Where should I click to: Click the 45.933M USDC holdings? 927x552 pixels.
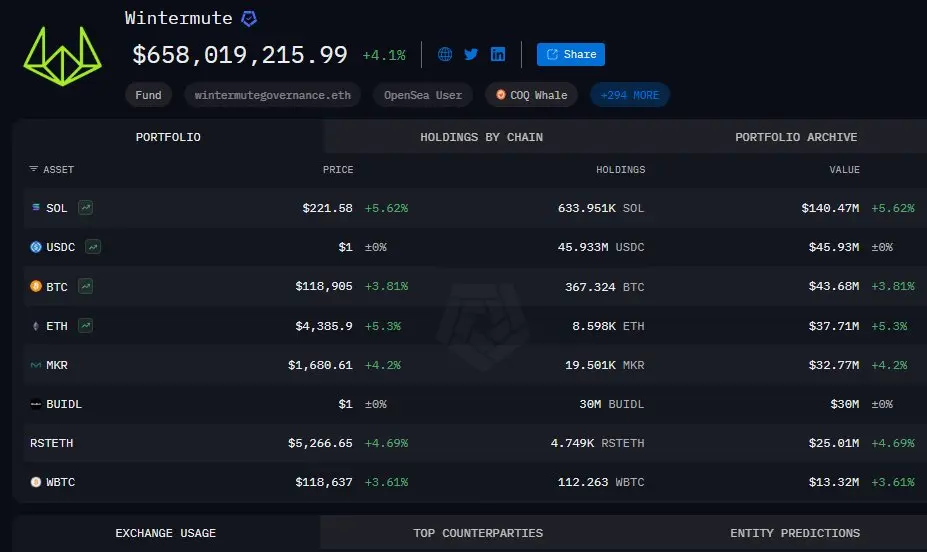[x=601, y=247]
